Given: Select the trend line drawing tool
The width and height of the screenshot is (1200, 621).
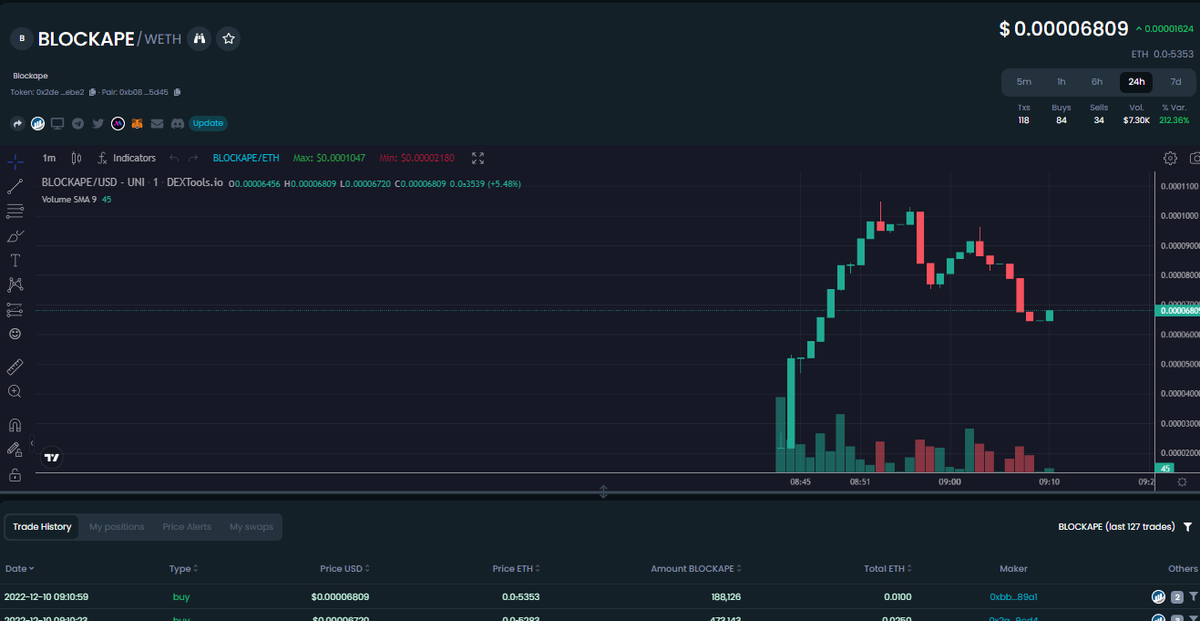Looking at the screenshot, I should (x=15, y=186).
